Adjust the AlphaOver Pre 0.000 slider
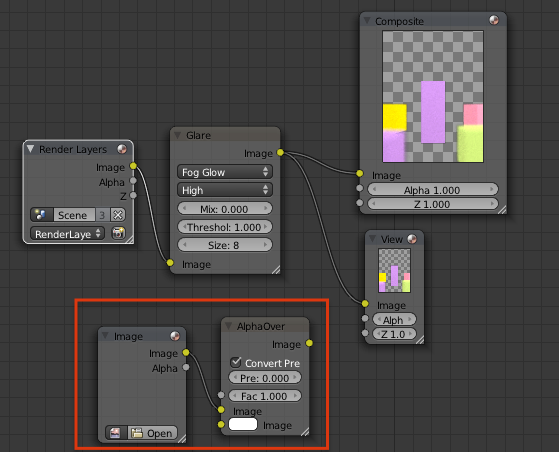559x452 pixels. click(265, 377)
